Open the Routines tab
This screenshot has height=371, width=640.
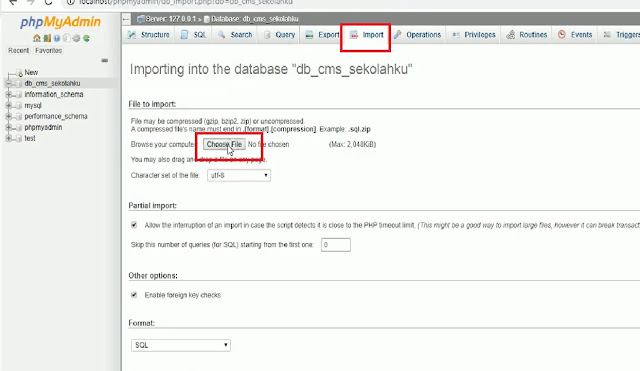tap(527, 35)
